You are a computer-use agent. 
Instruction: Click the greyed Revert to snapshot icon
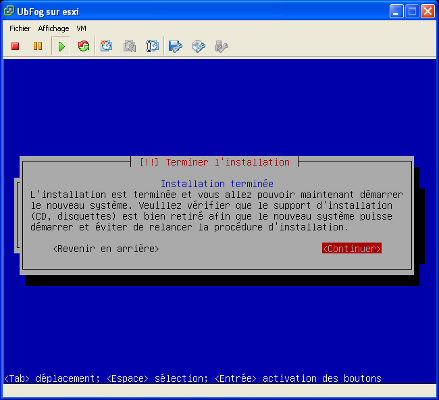coord(130,46)
